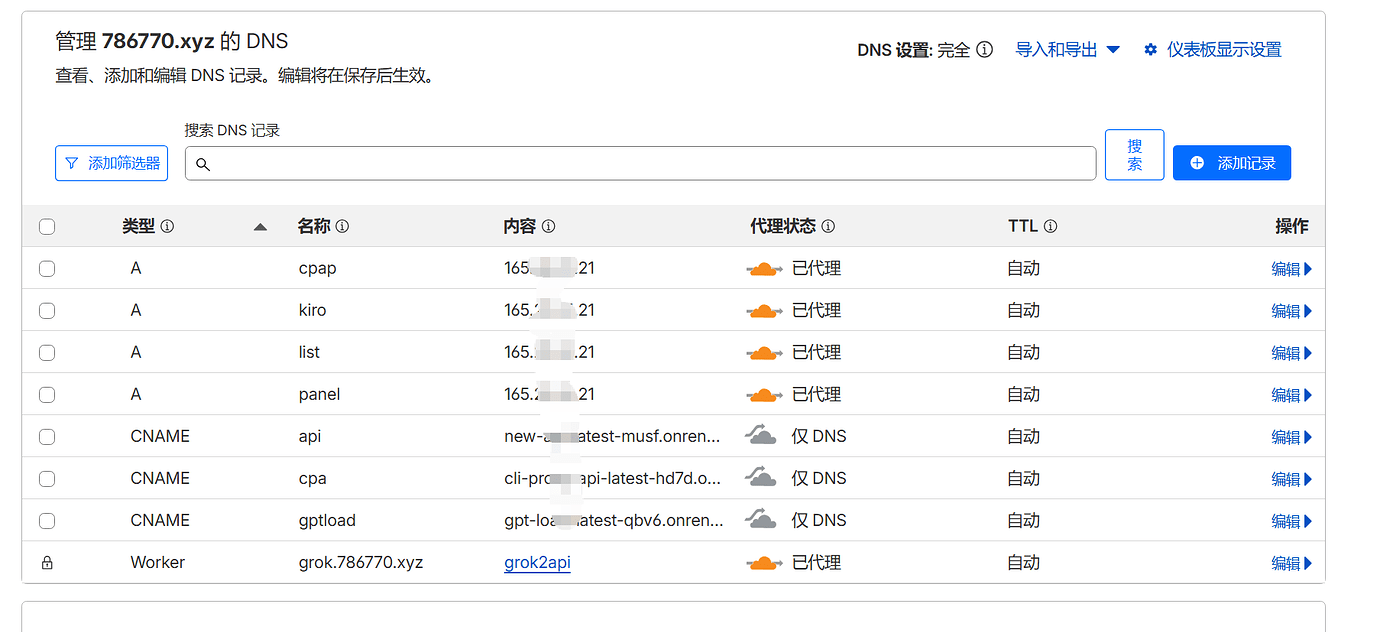This screenshot has width=1380, height=632.
Task: Click the 添加筛选器 button
Action: coord(111,163)
